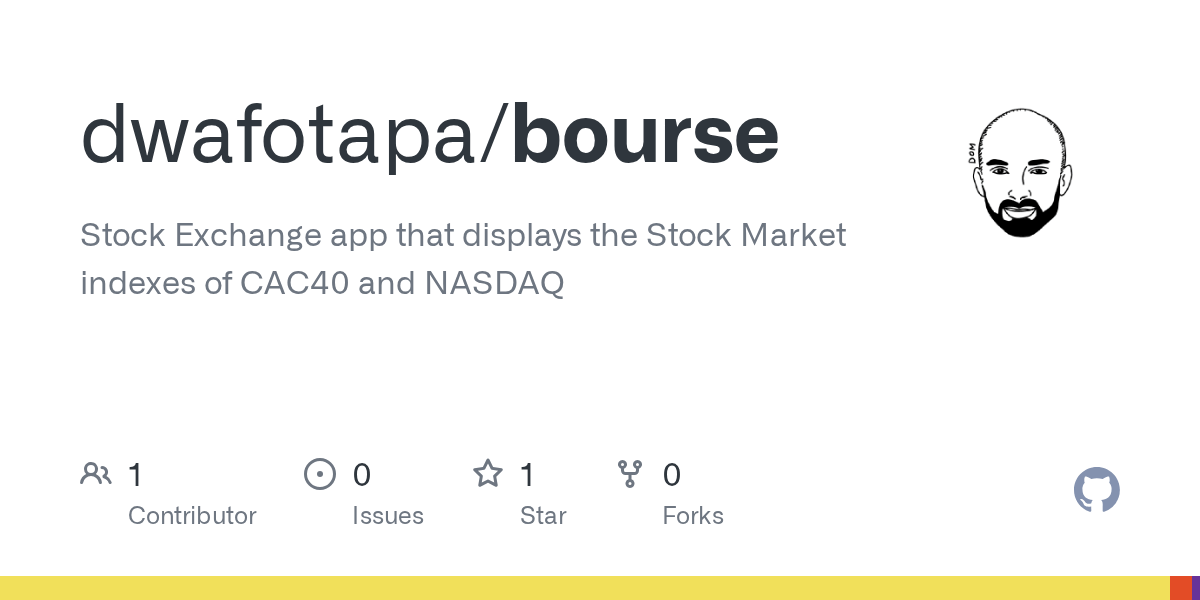Open the dwafotapa owner name
The image size is (1200, 600).
279,135
